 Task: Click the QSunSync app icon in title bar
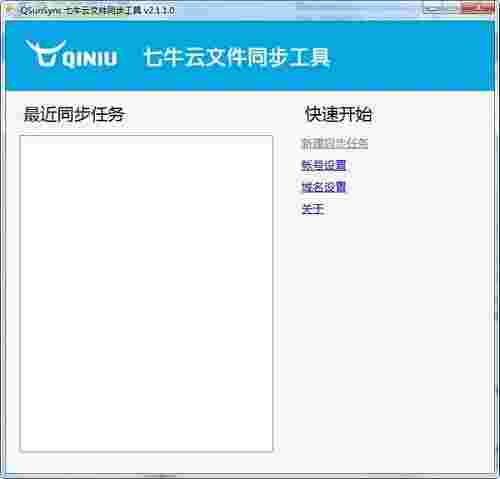click(13, 11)
